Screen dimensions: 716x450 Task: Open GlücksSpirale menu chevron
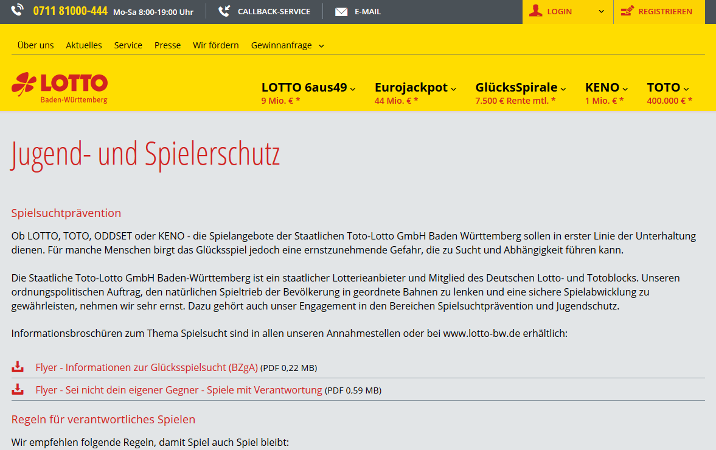(x=563, y=89)
